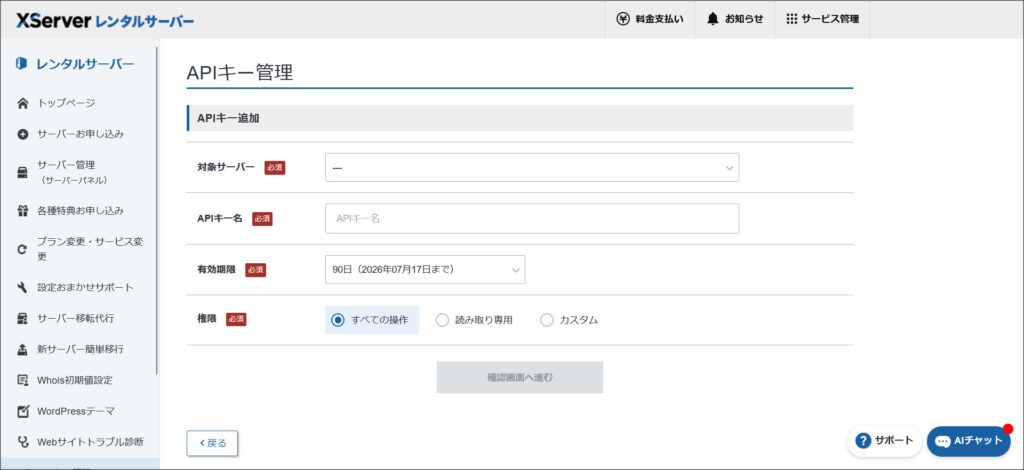This screenshot has width=1024, height=470.
Task: Select the すべての操作 radio button
Action: (x=338, y=320)
